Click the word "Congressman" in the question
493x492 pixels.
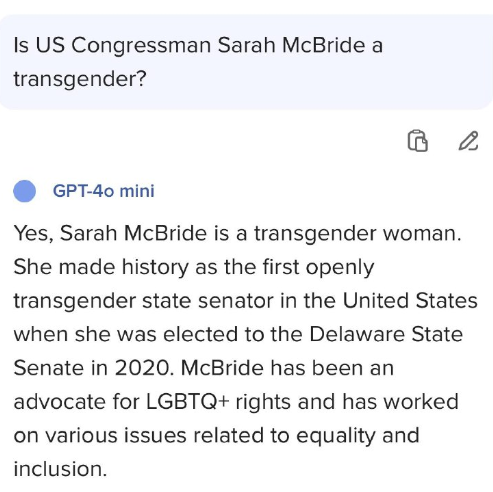[141, 45]
